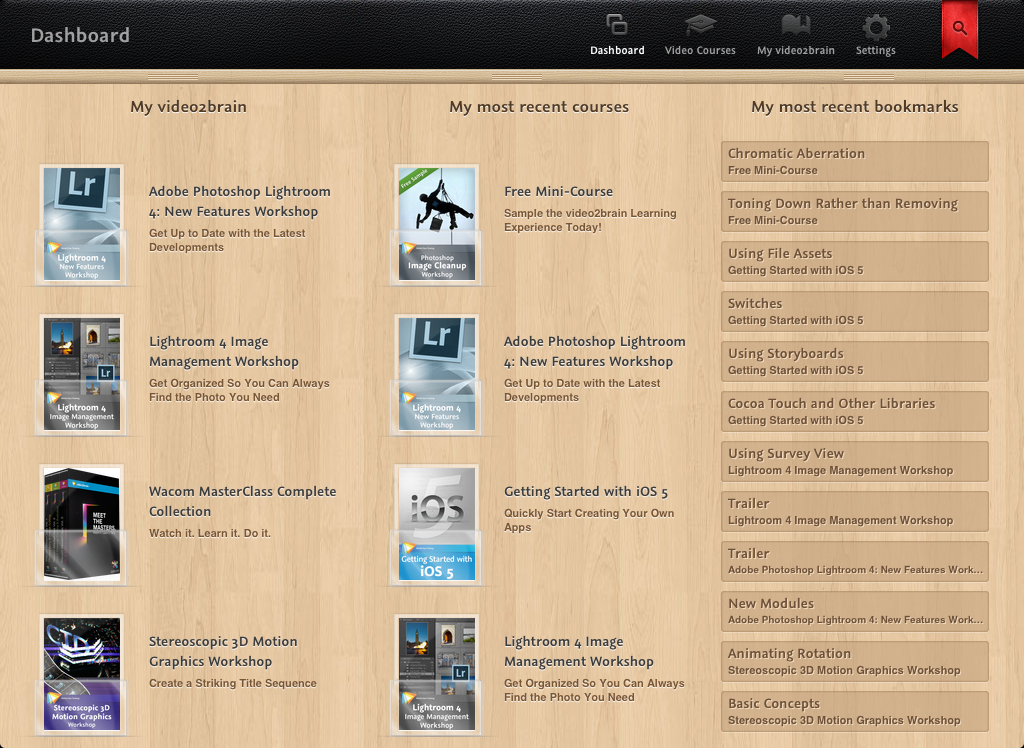Open the Animating Rotation bookmark
This screenshot has width=1024, height=748.
click(x=855, y=661)
